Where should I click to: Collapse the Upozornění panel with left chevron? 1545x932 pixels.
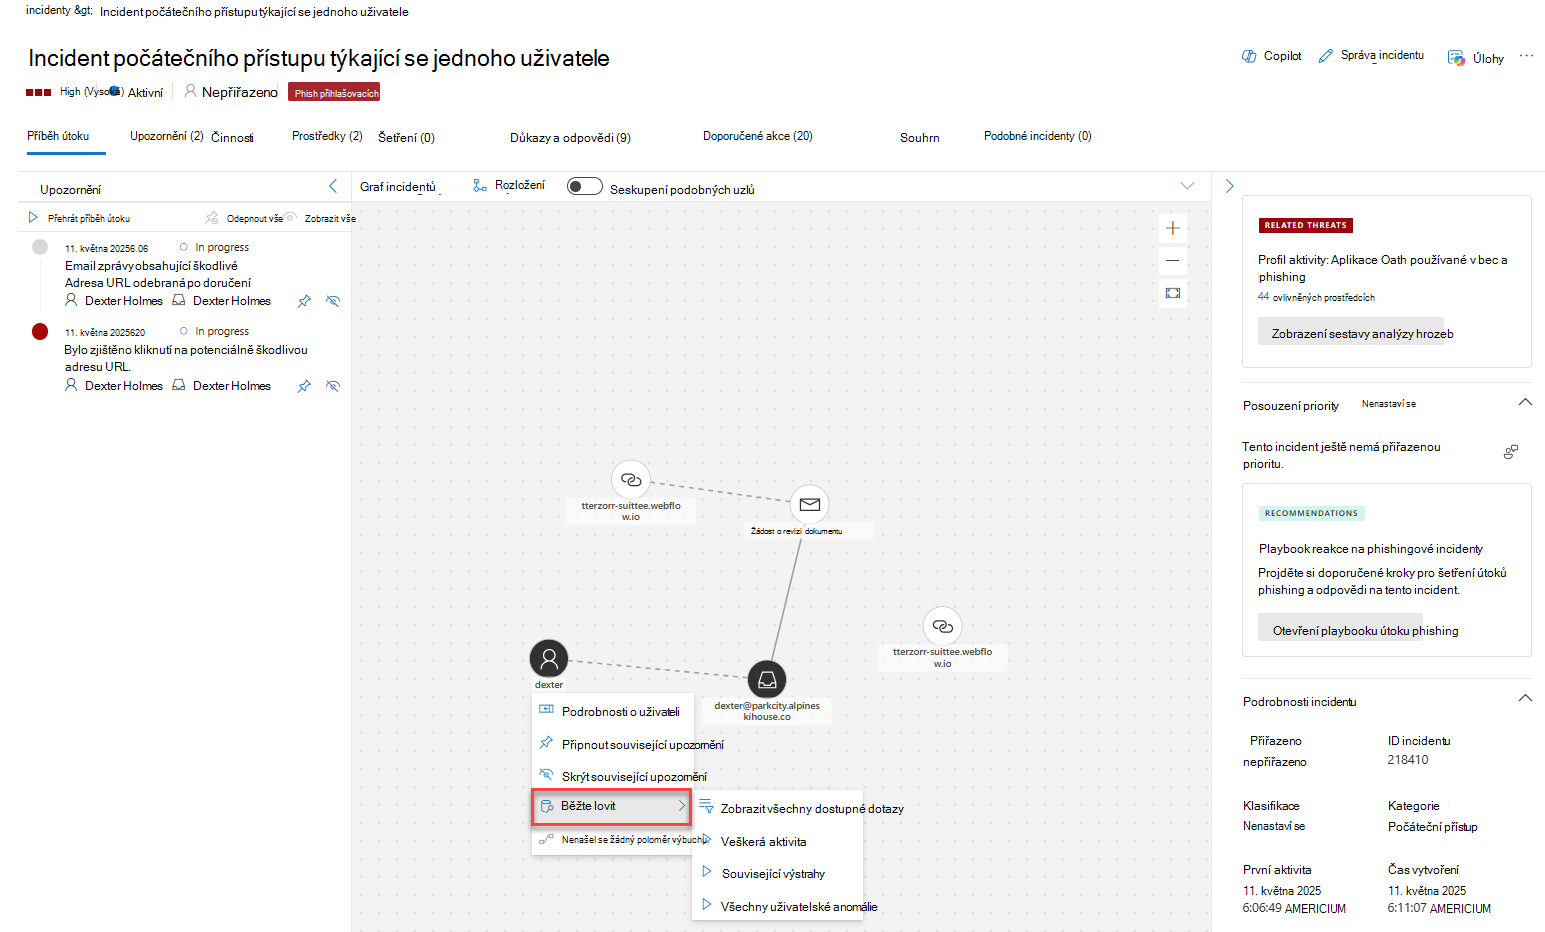click(333, 186)
